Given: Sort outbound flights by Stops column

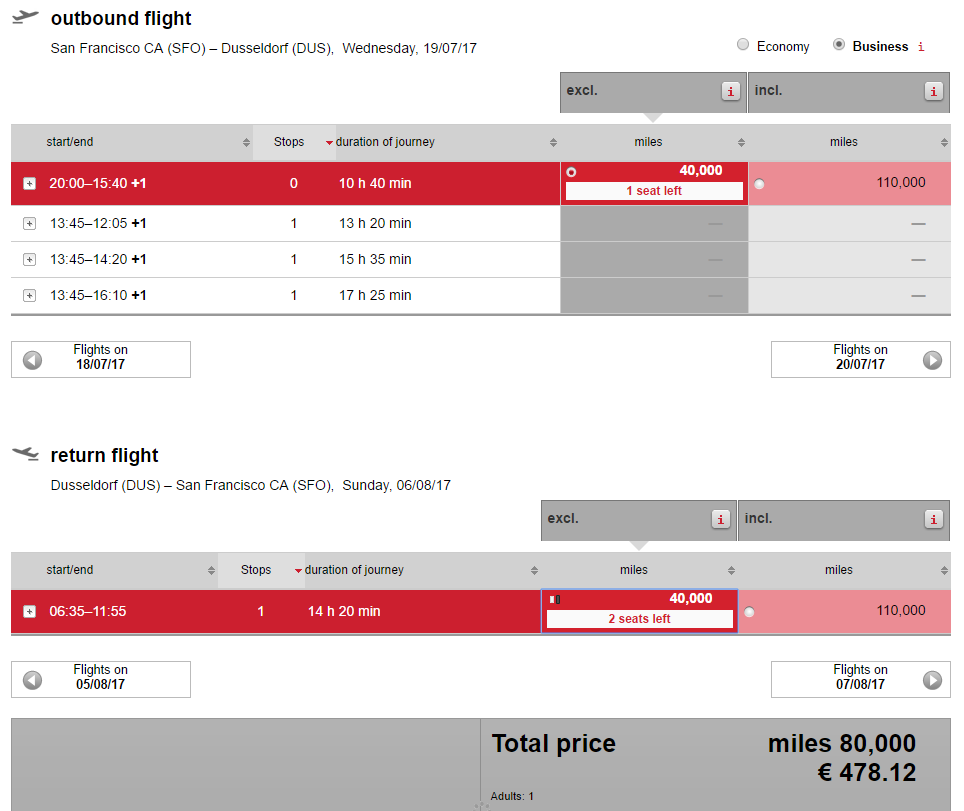Looking at the screenshot, I should click(289, 142).
